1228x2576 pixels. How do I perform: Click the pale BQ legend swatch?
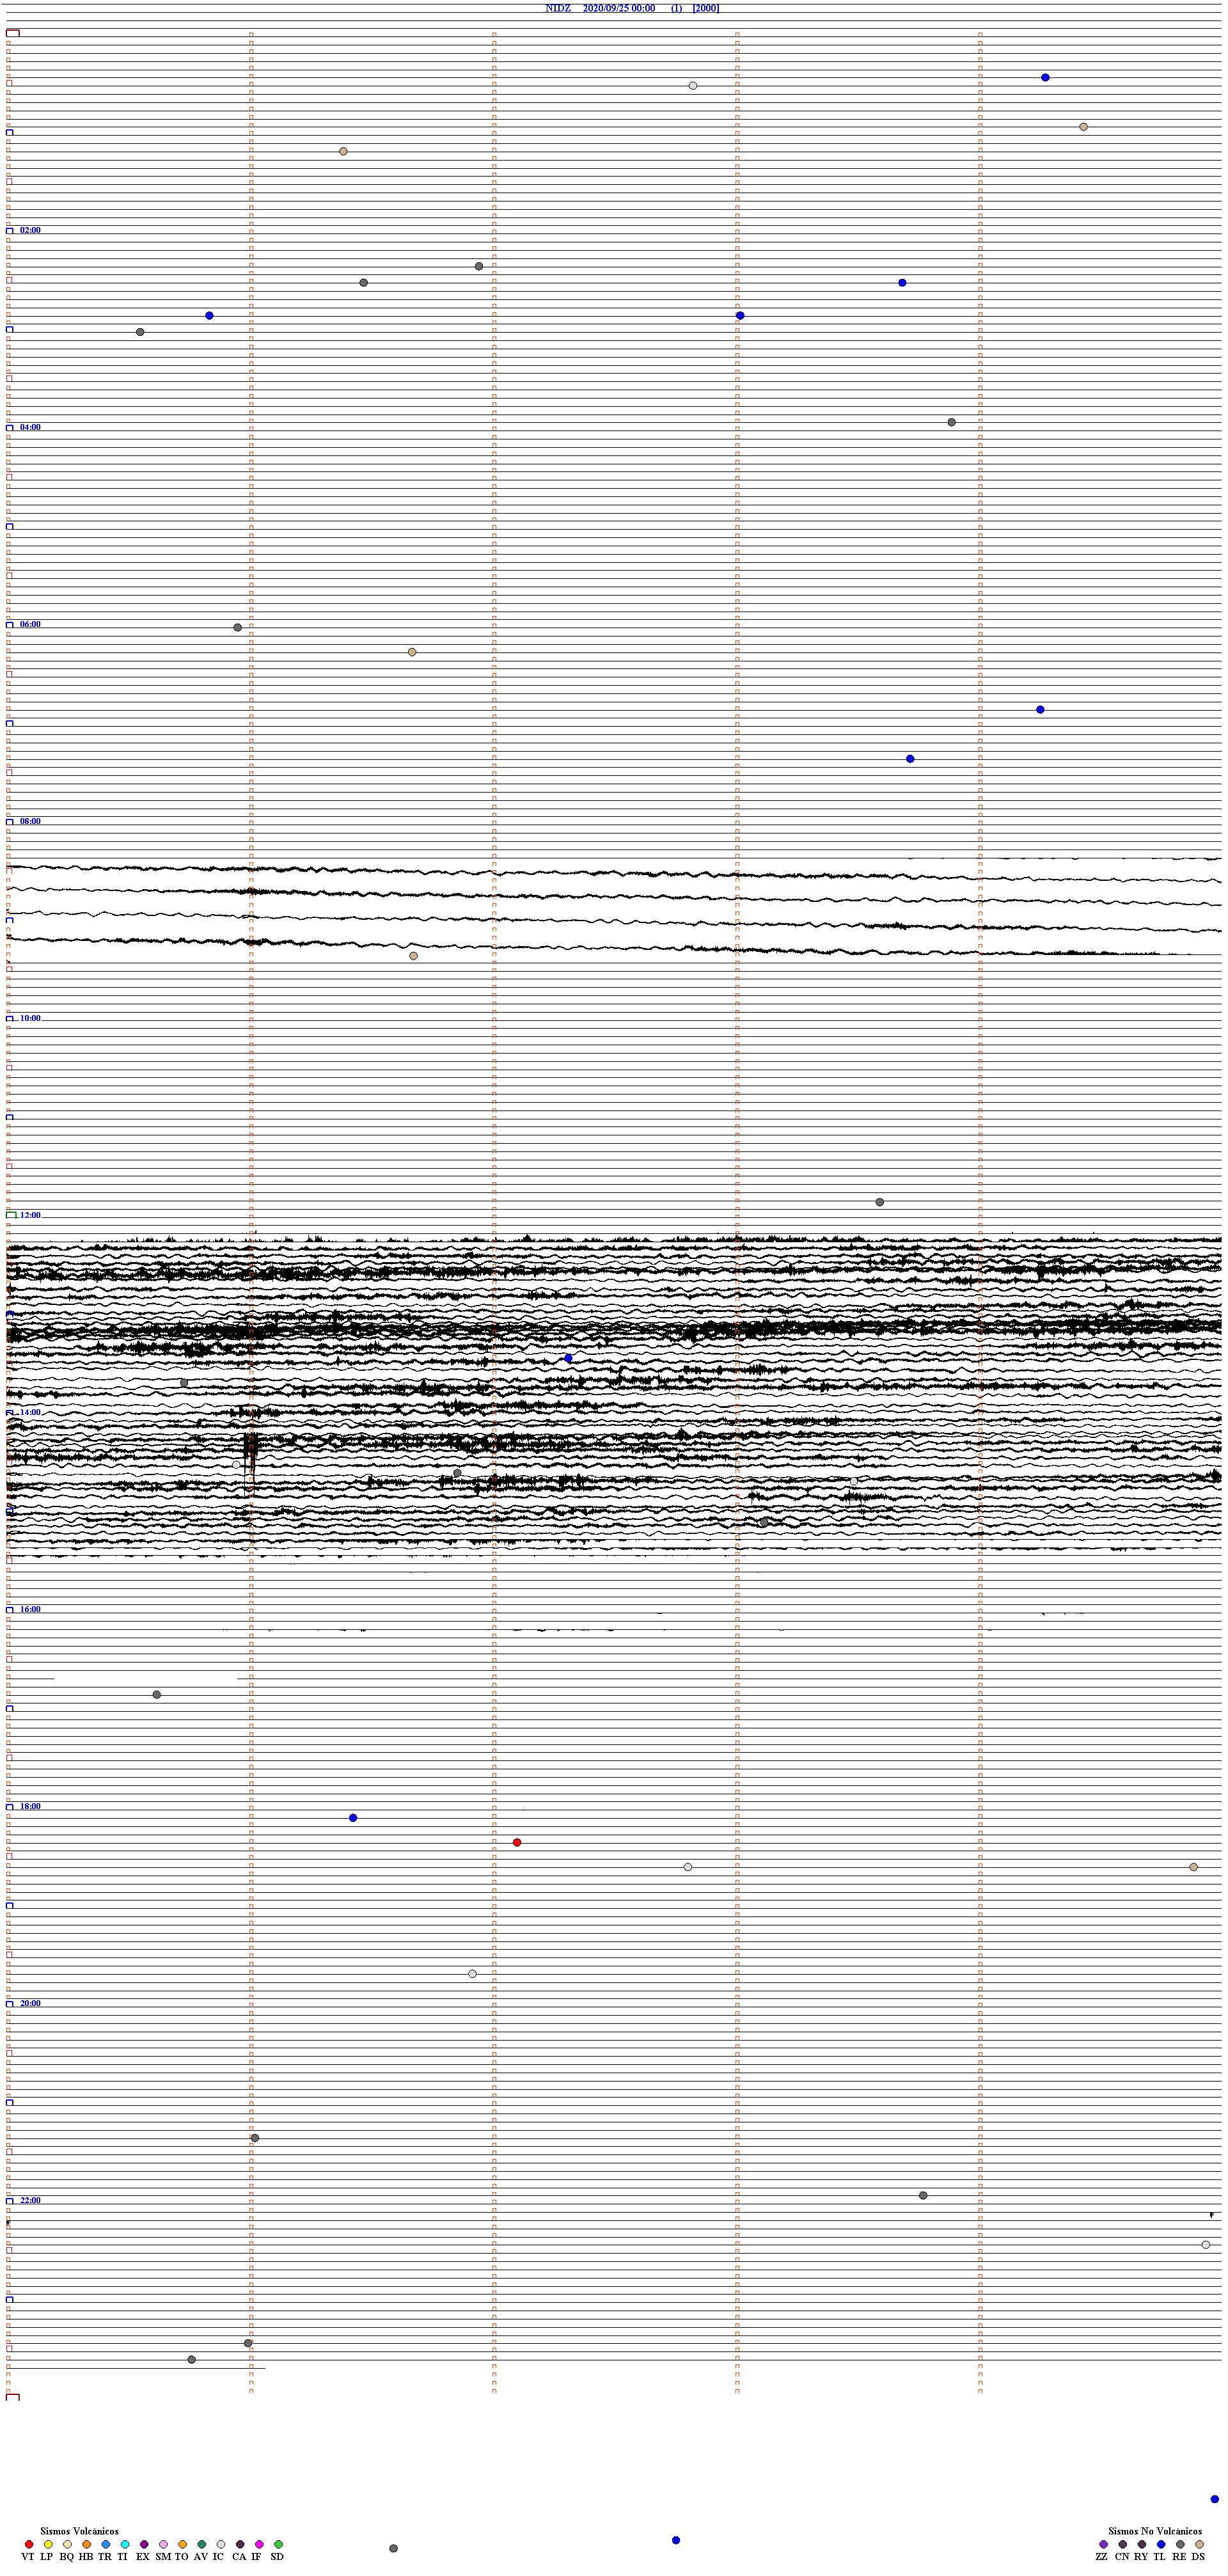coord(67,2544)
